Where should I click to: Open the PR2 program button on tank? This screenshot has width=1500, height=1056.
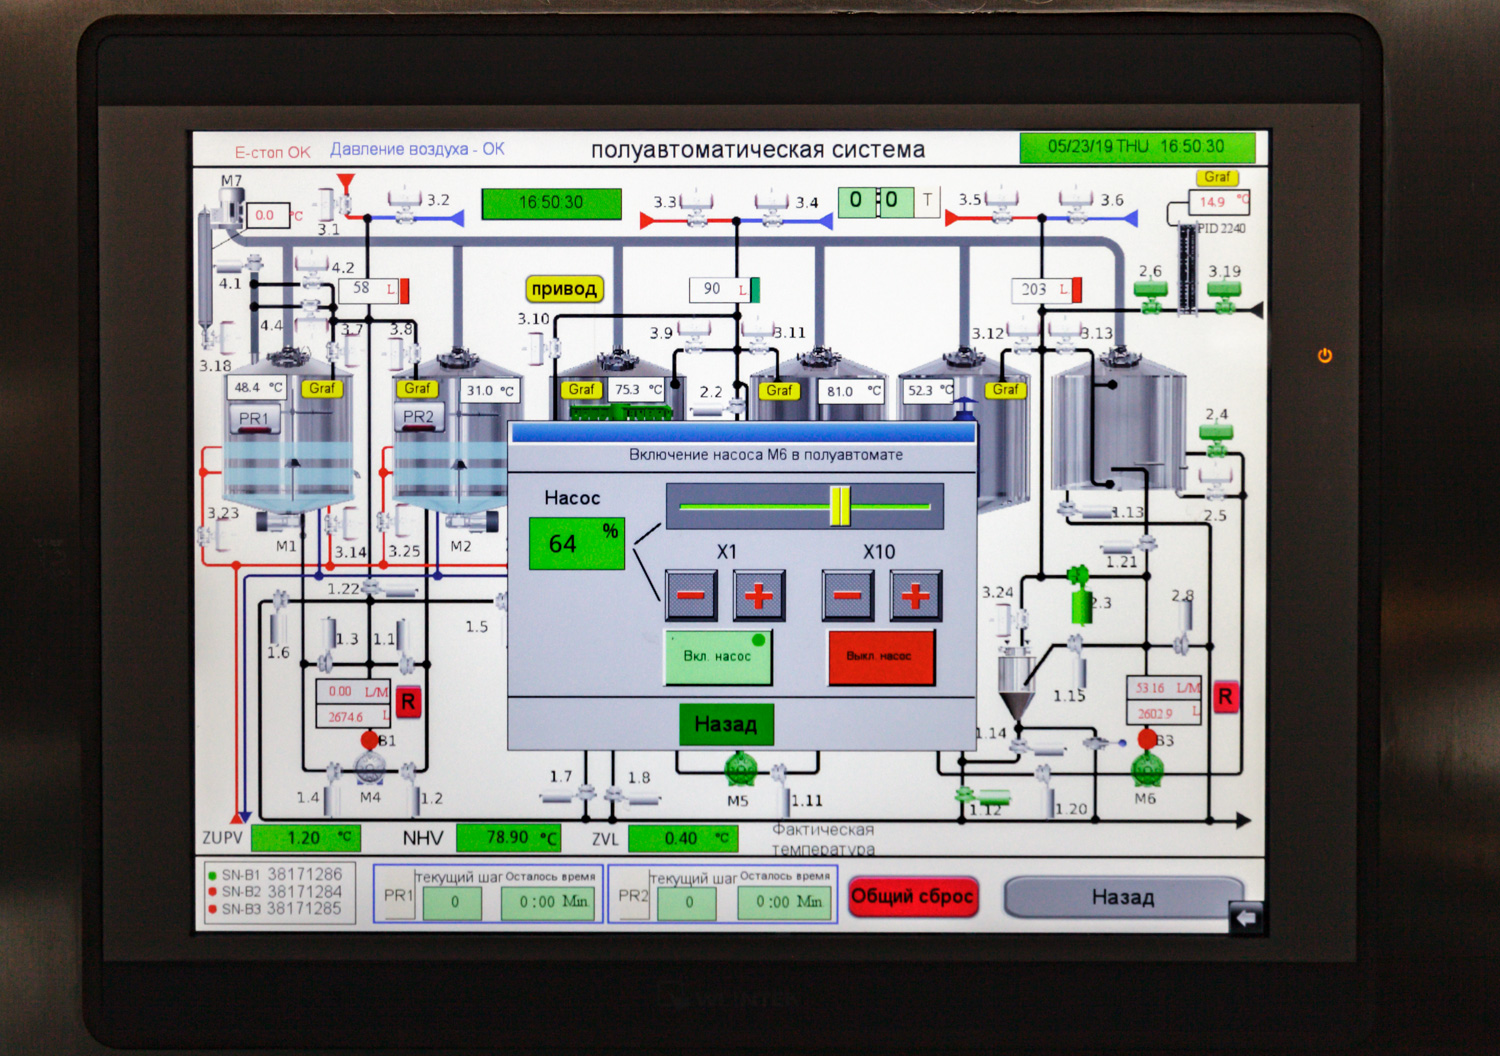tap(419, 417)
